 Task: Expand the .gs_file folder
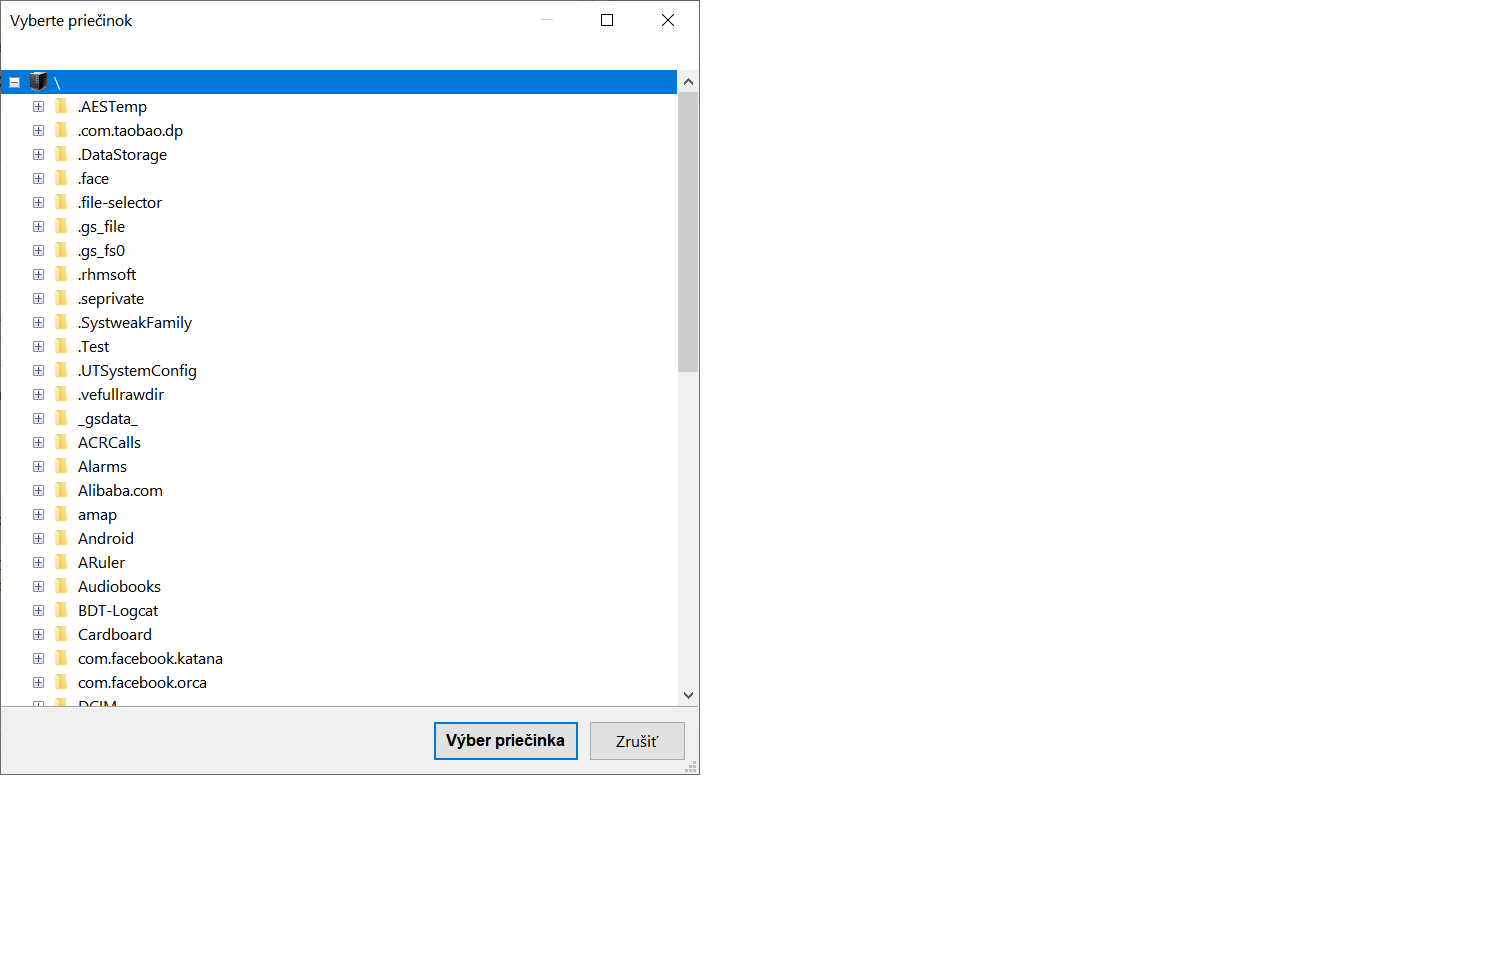[x=38, y=226]
